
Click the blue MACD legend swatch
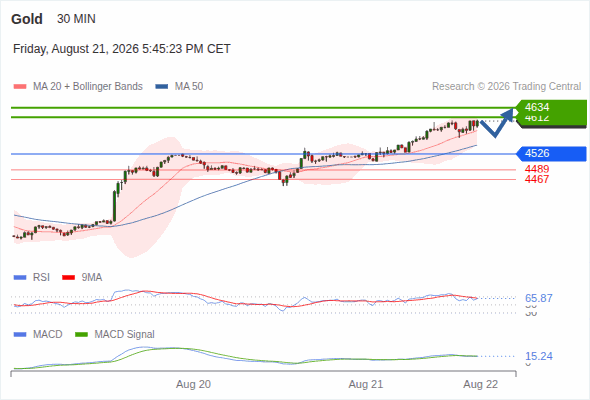click(x=20, y=335)
